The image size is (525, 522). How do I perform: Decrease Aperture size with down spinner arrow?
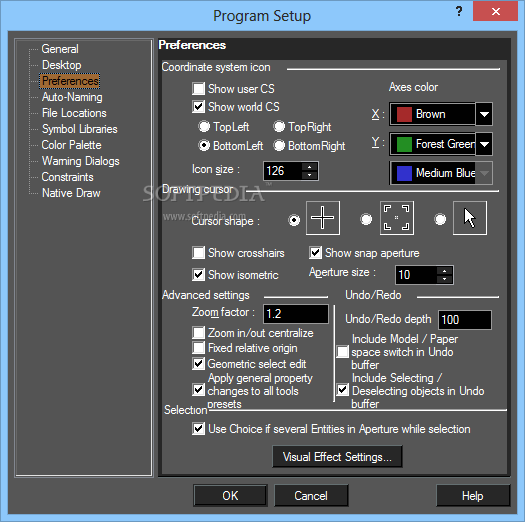click(444, 279)
